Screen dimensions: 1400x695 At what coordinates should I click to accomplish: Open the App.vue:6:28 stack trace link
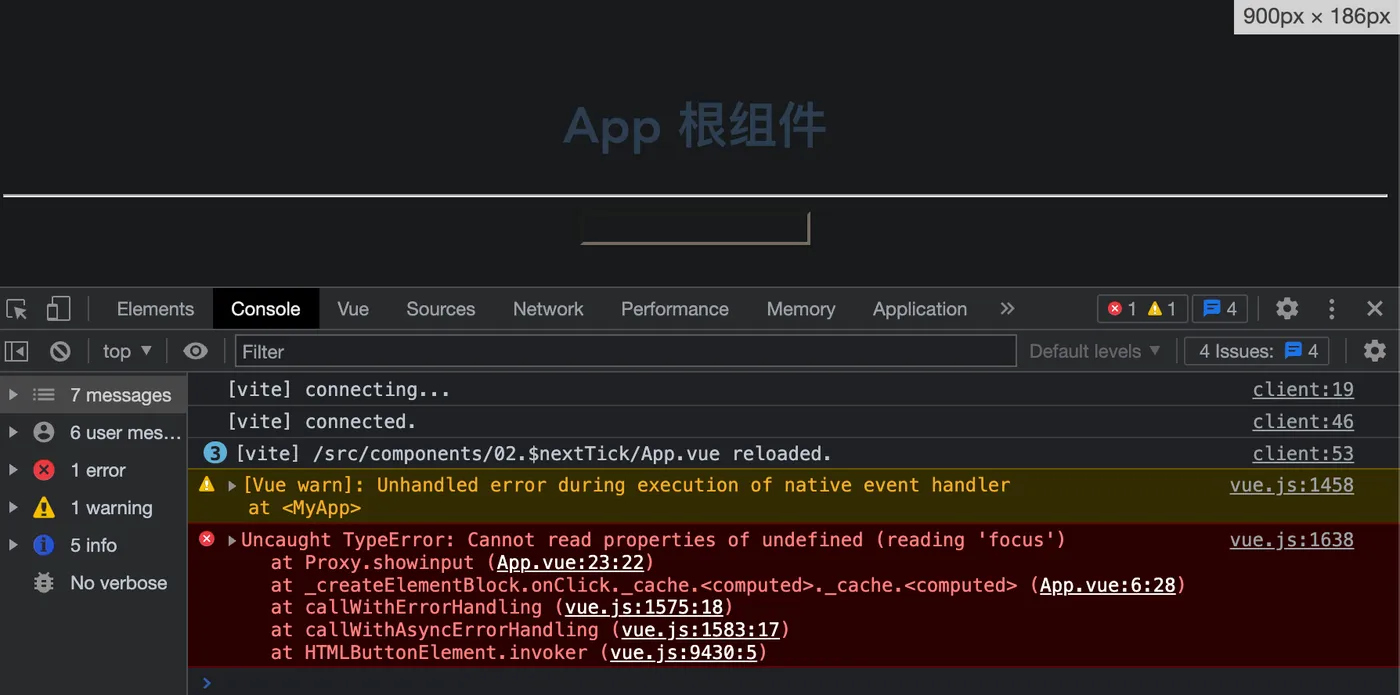[1108, 585]
